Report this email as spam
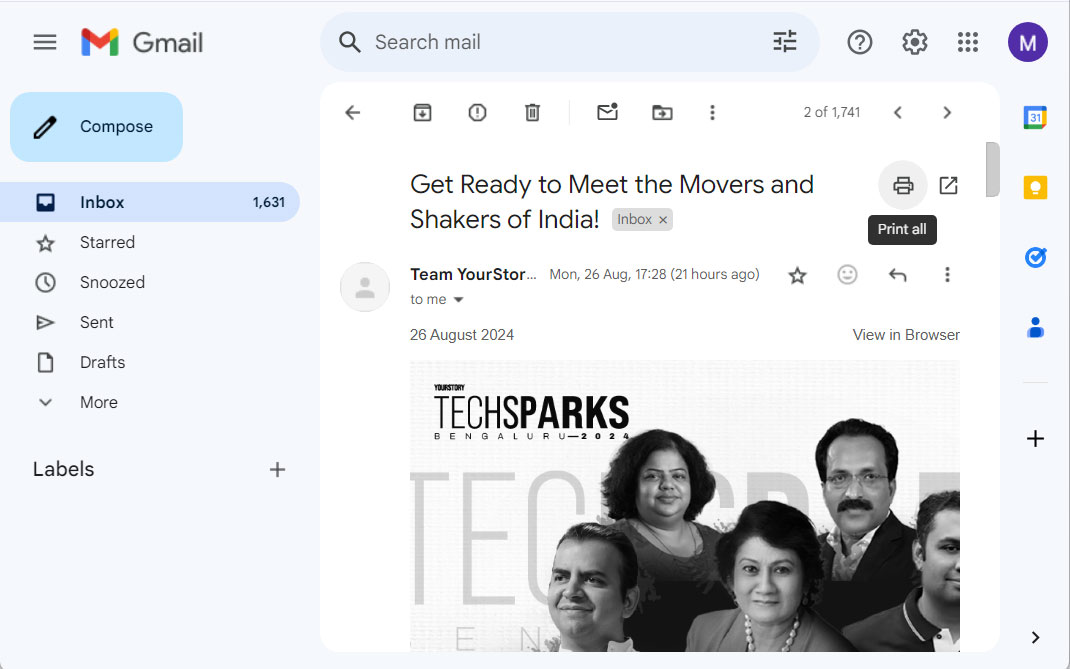The image size is (1070, 669). 477,113
